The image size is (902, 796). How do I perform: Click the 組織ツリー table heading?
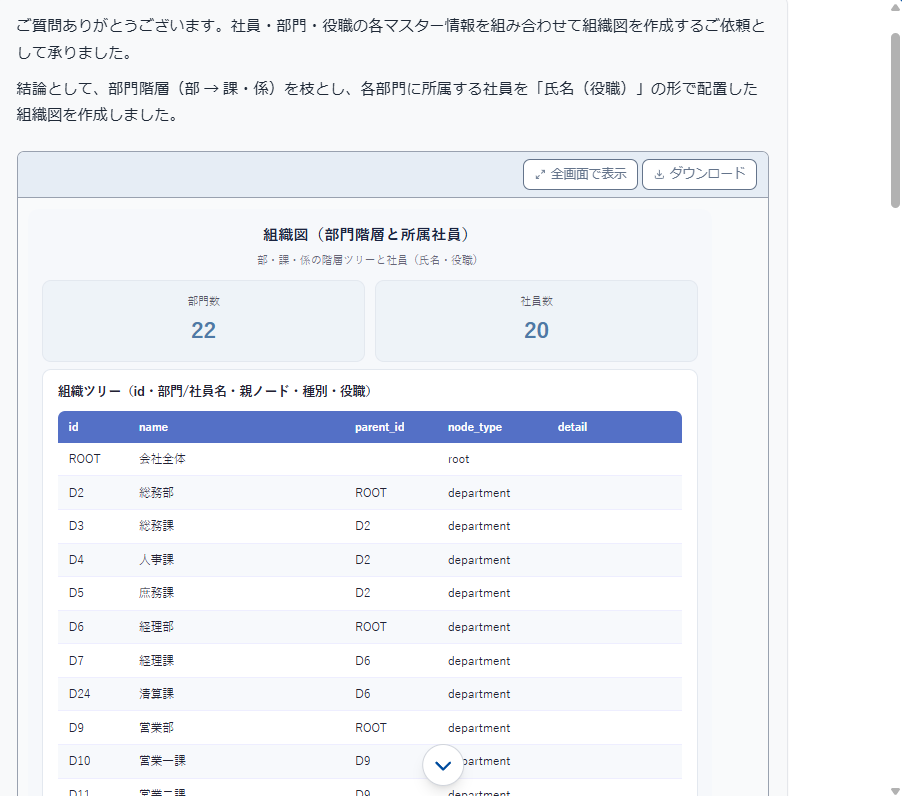click(217, 391)
